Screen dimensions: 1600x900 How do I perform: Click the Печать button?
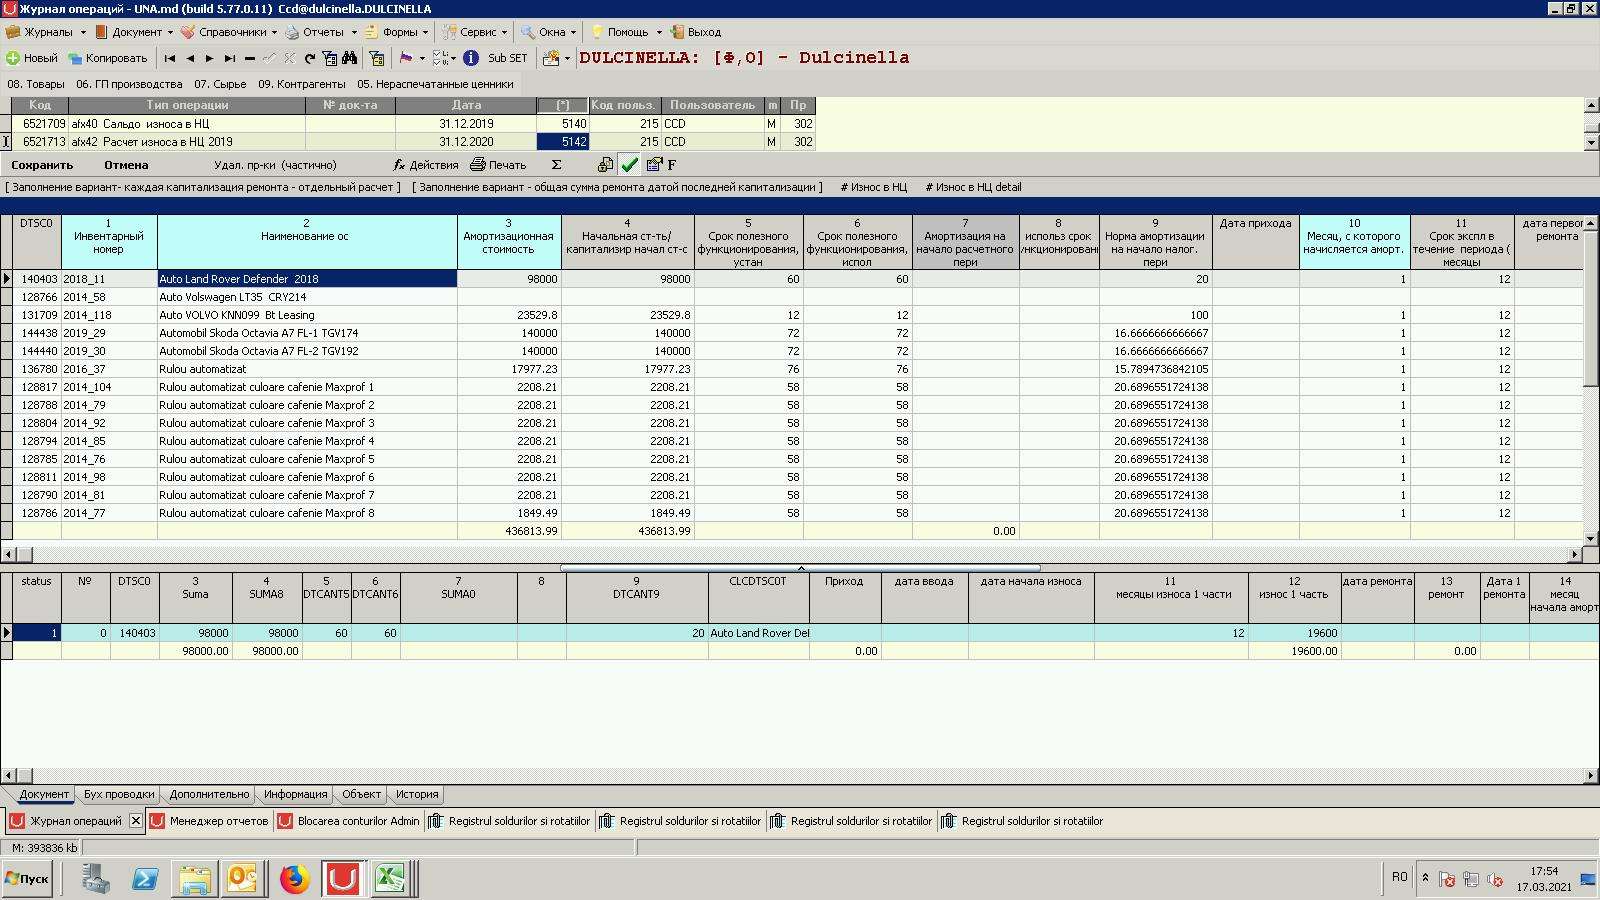point(498,165)
